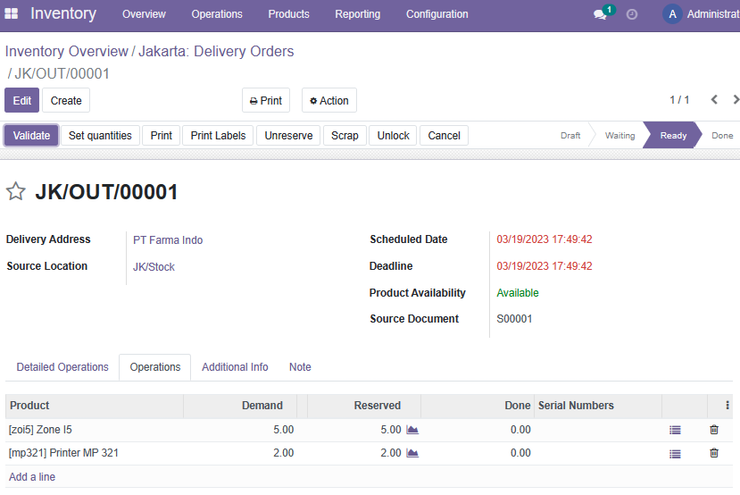Click the Administrator avatar icon
This screenshot has height=495, width=740.
(x=672, y=14)
